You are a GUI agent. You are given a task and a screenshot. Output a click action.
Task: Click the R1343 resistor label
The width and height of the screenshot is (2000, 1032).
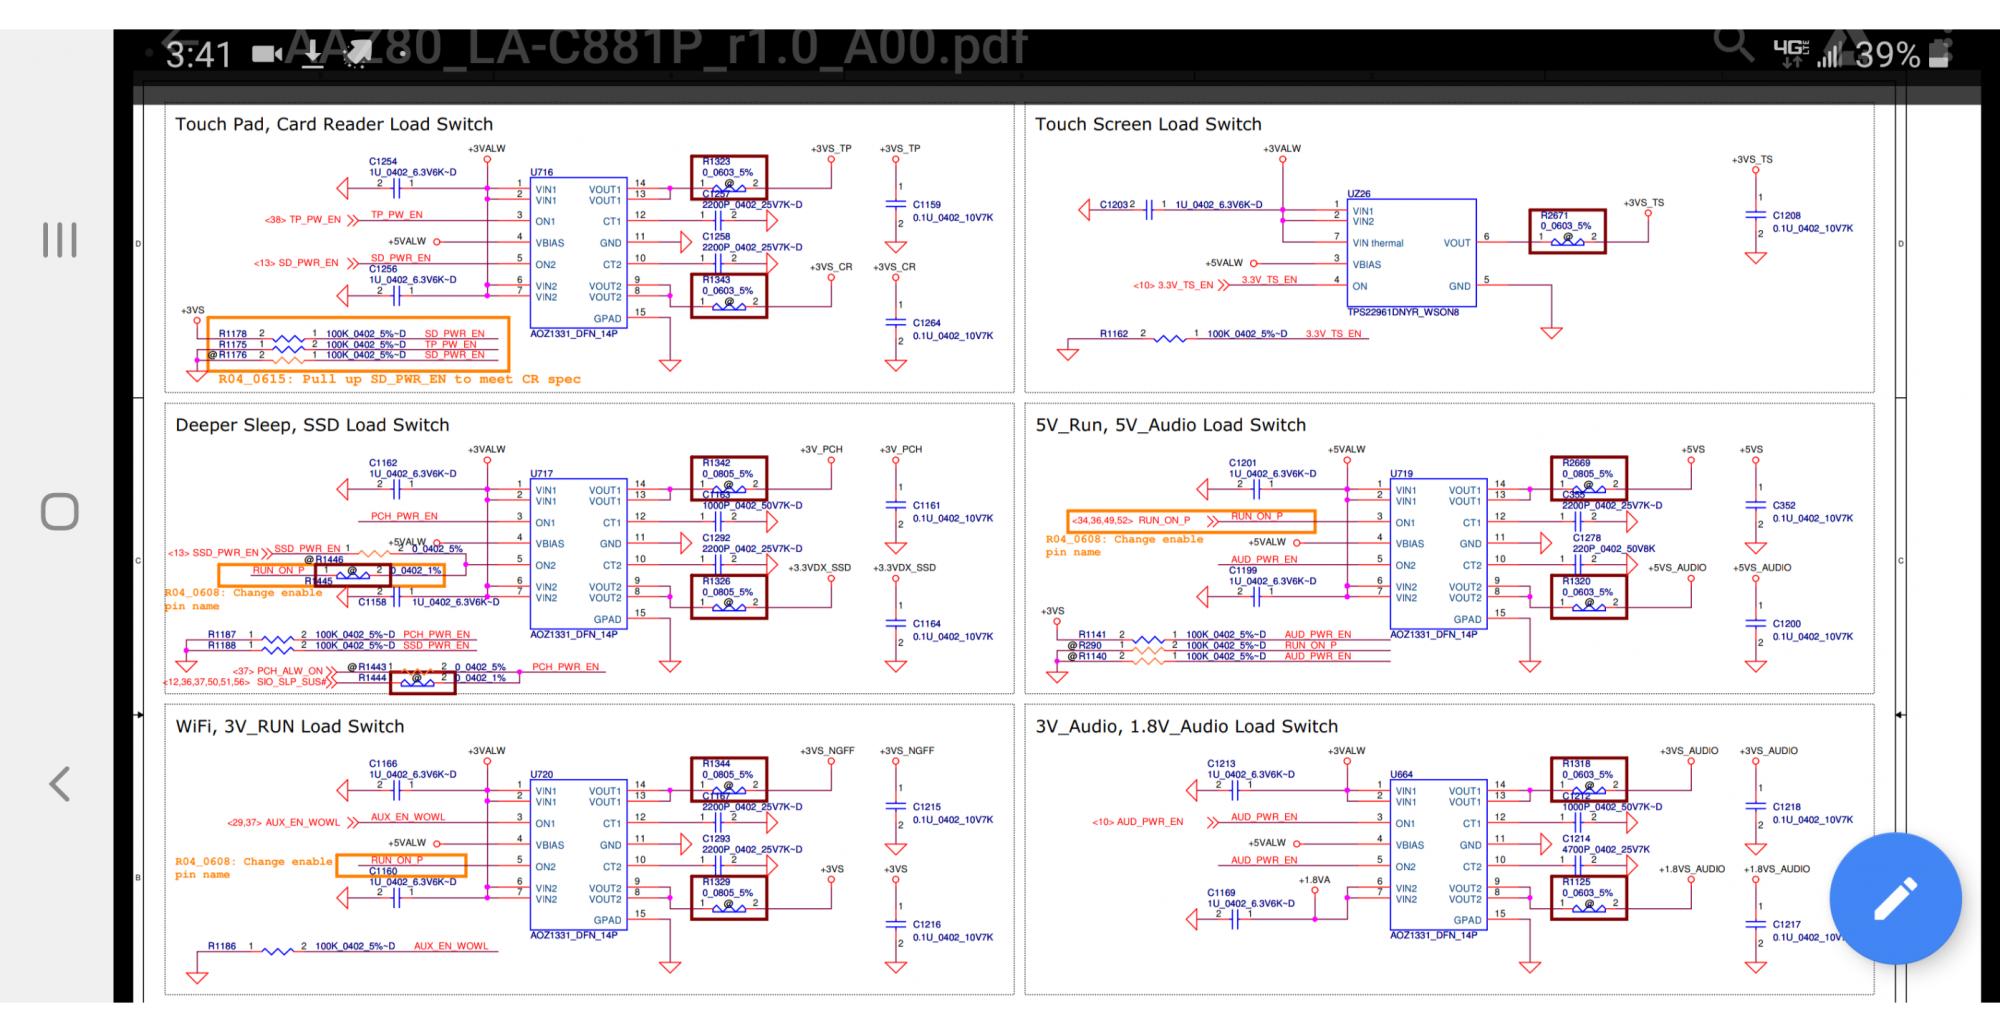pos(716,280)
